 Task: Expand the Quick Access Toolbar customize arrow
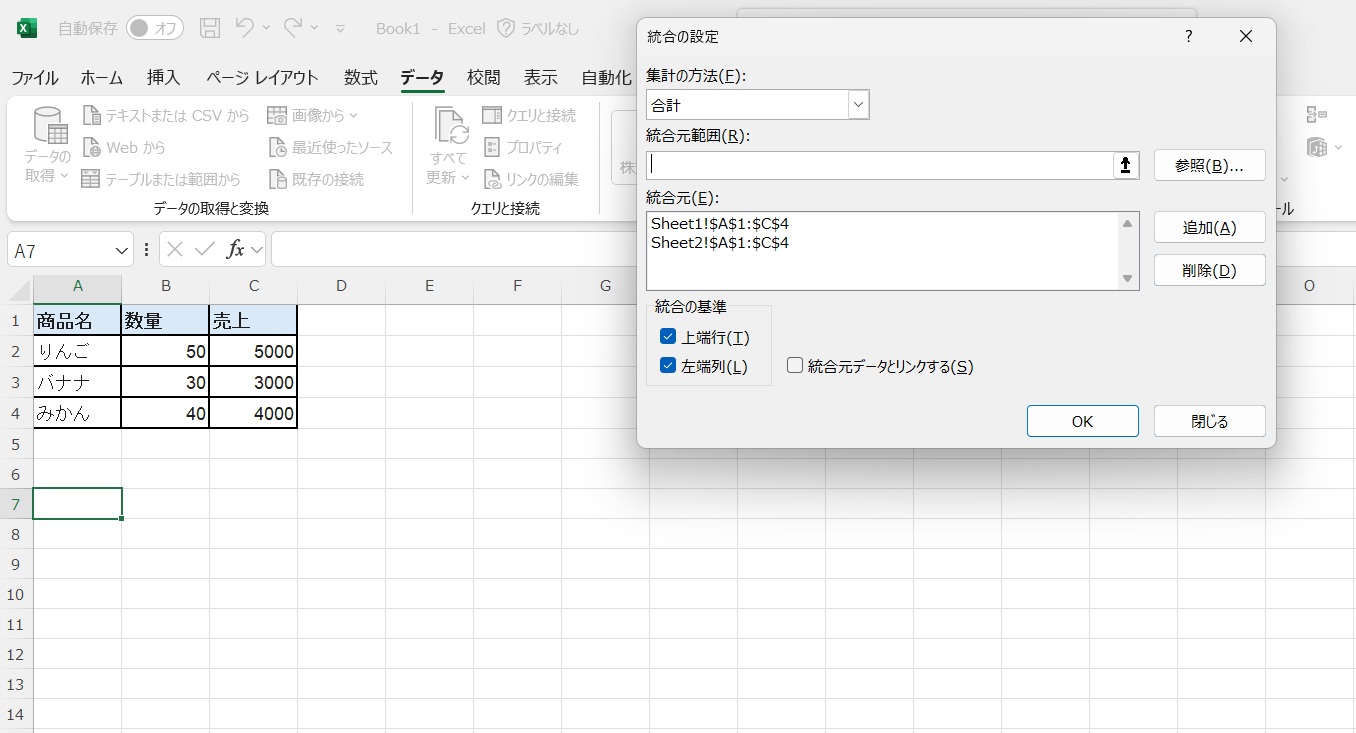[340, 29]
